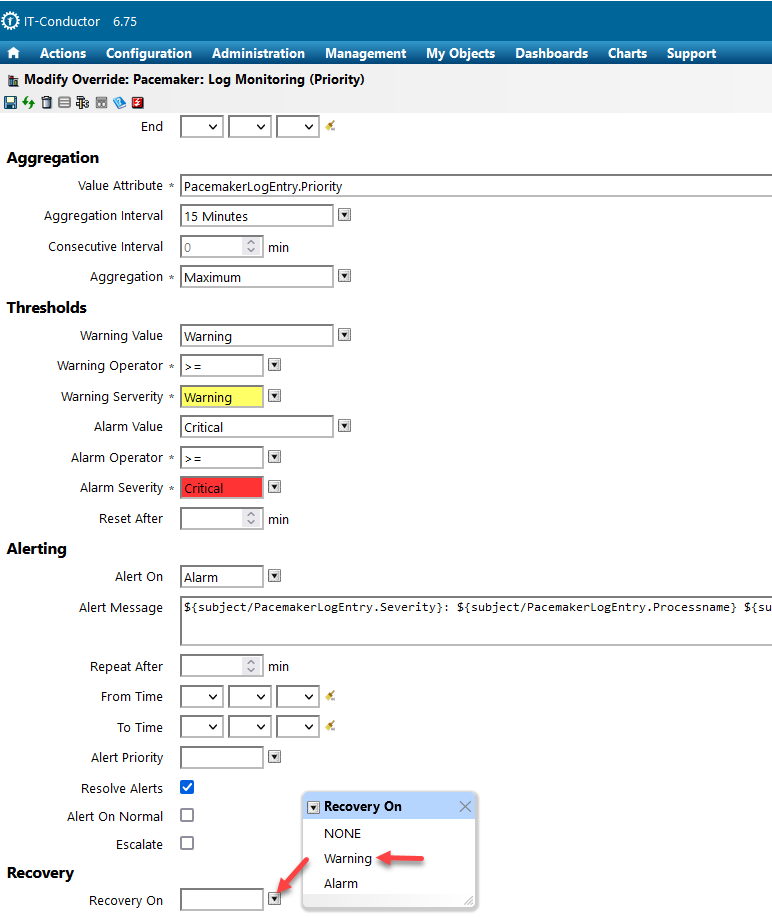
Task: Click the save disk icon in toolbar
Action: tap(10, 102)
